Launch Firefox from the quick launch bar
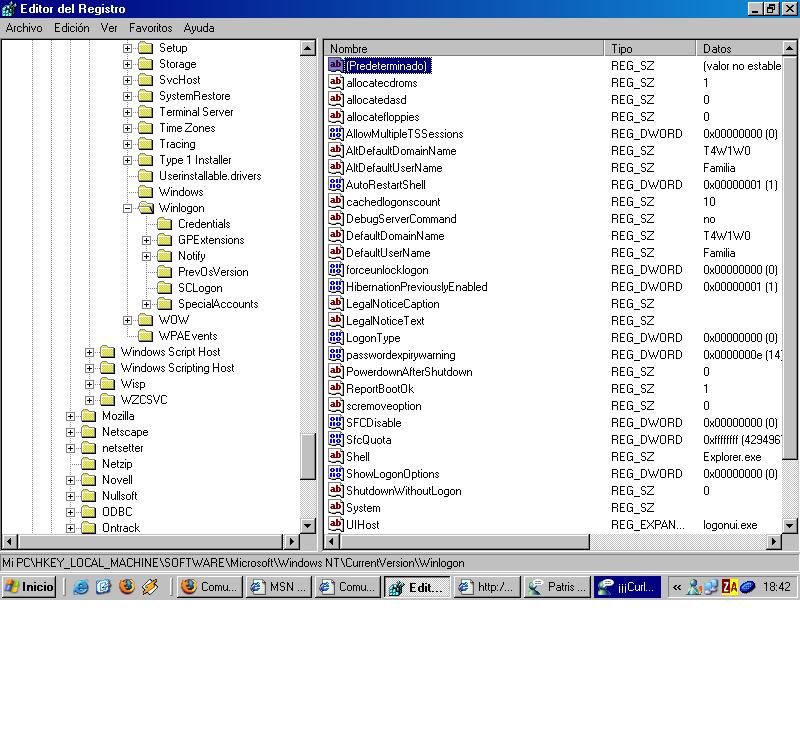The image size is (800, 730). pos(127,587)
